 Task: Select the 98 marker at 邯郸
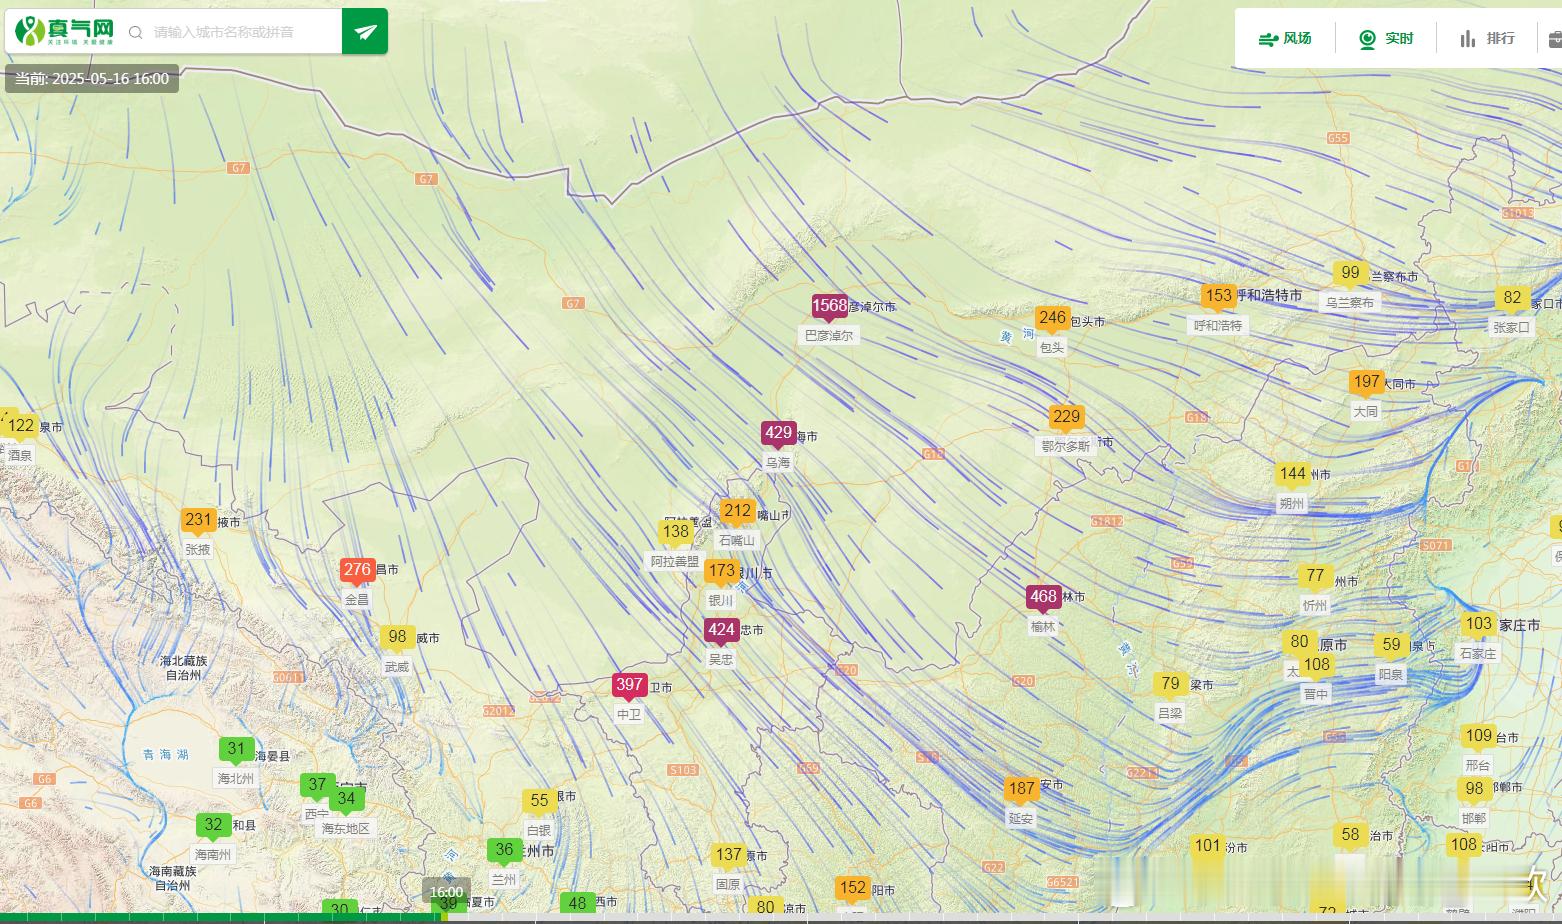1474,789
